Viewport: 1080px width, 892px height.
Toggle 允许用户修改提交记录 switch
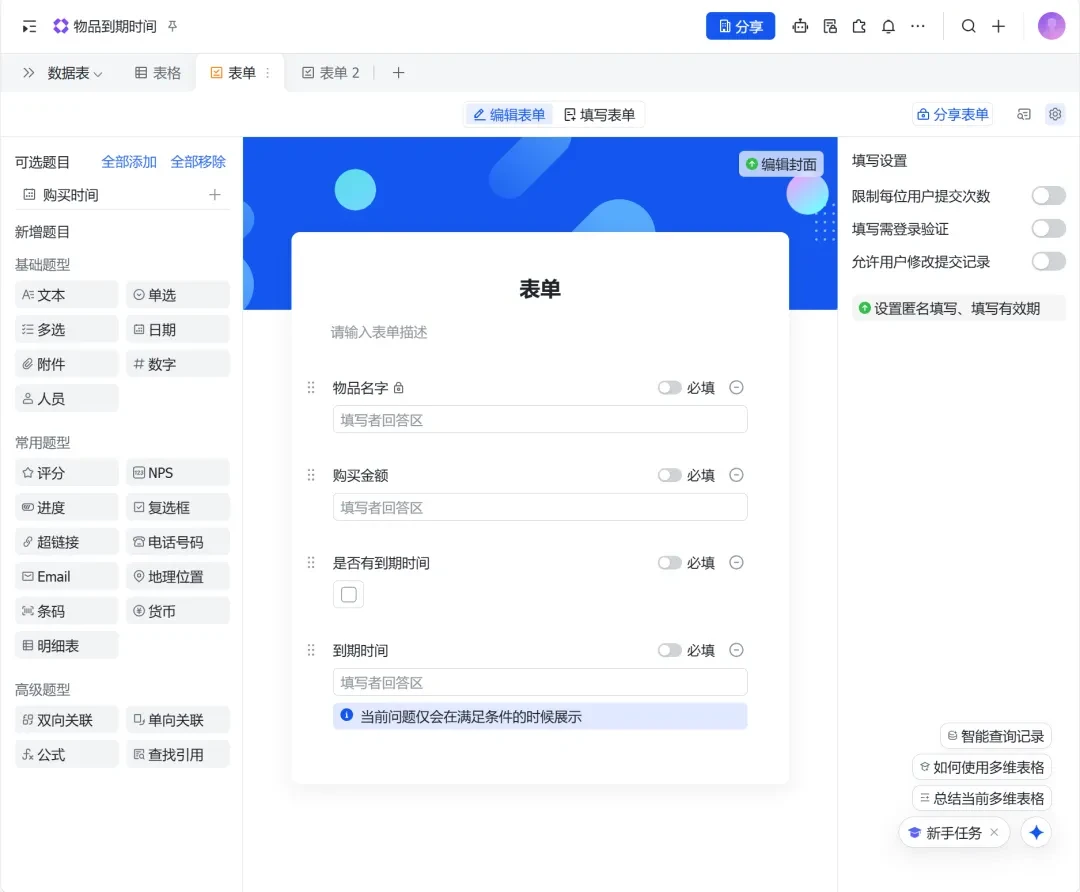click(x=1048, y=262)
